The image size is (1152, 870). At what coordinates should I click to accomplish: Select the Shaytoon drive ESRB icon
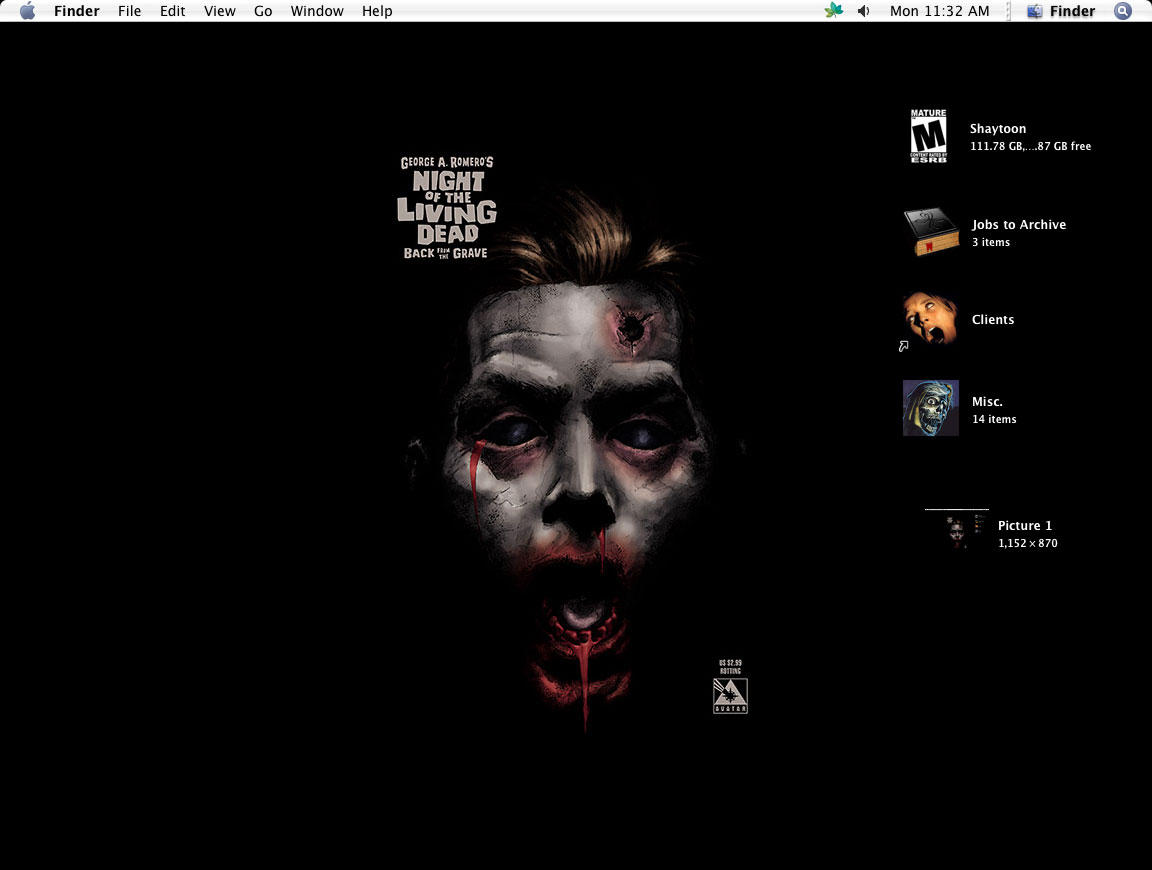(x=929, y=136)
